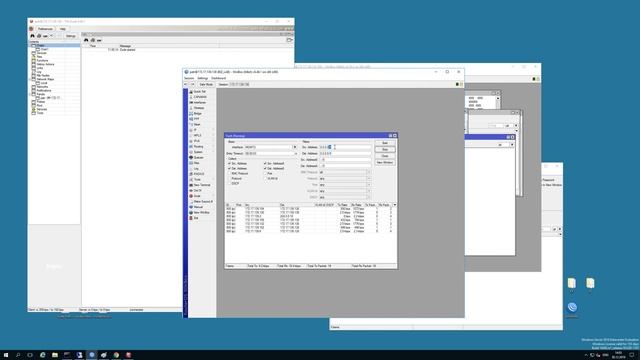This screenshot has height=360, width=640.
Task: Click Start button in Torch
Action: (385, 143)
